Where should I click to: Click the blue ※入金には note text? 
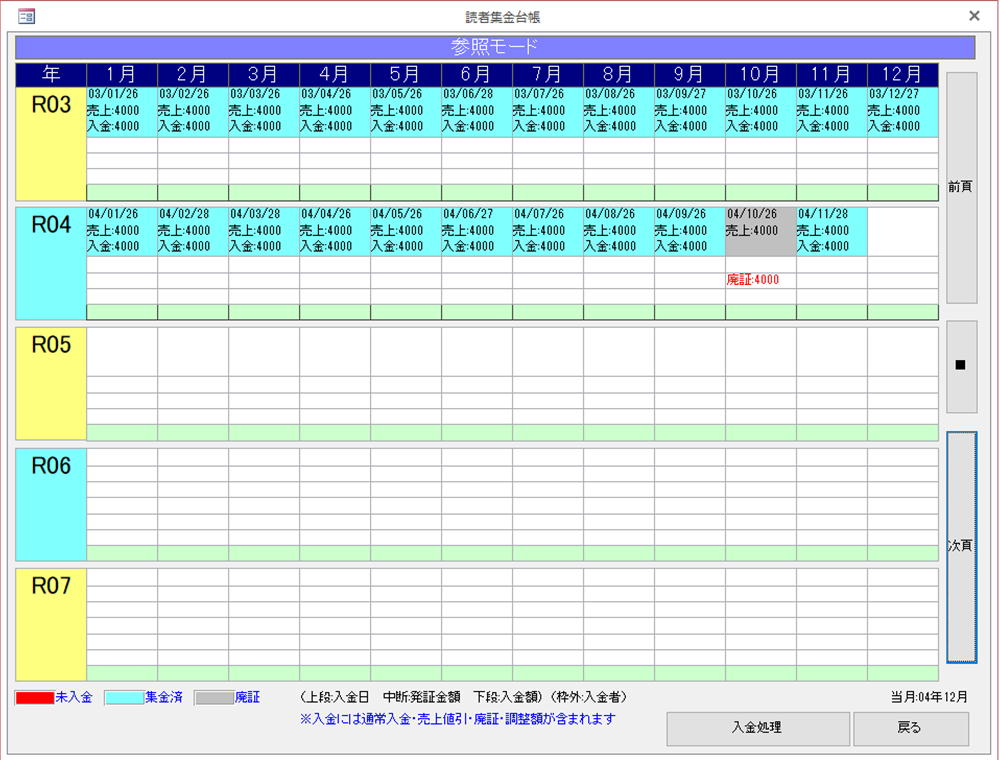(x=458, y=719)
